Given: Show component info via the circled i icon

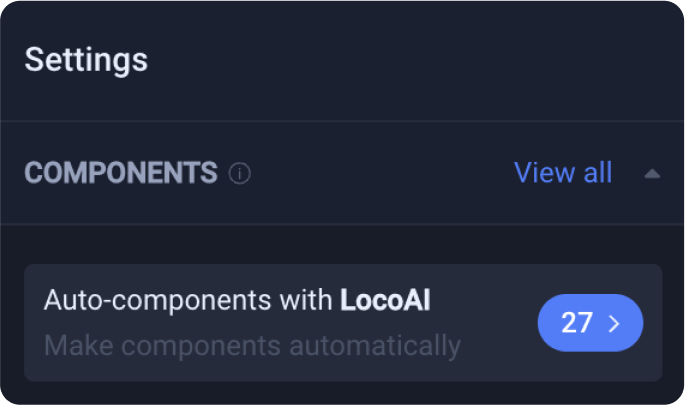Looking at the screenshot, I should [239, 173].
